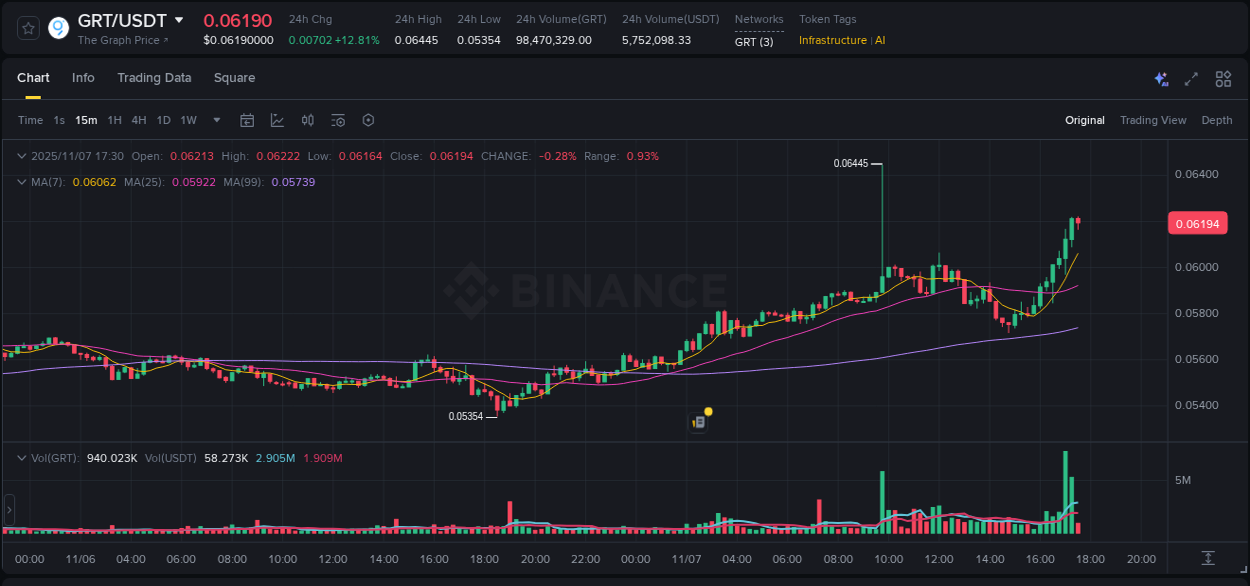The image size is (1250, 586).
Task: Switch to the Trading Data tab
Action: [154, 78]
